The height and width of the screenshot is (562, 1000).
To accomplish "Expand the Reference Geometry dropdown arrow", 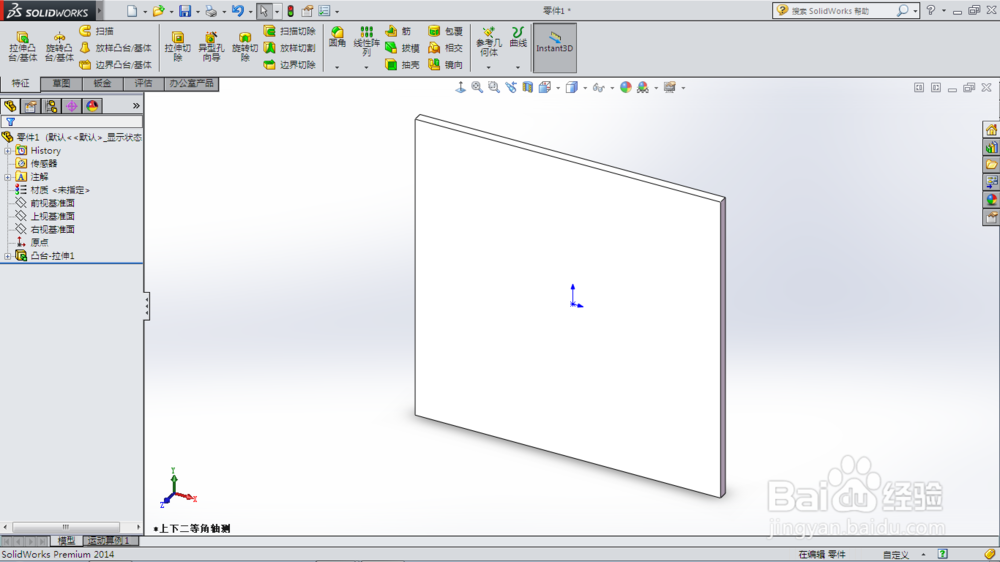I will click(489, 67).
